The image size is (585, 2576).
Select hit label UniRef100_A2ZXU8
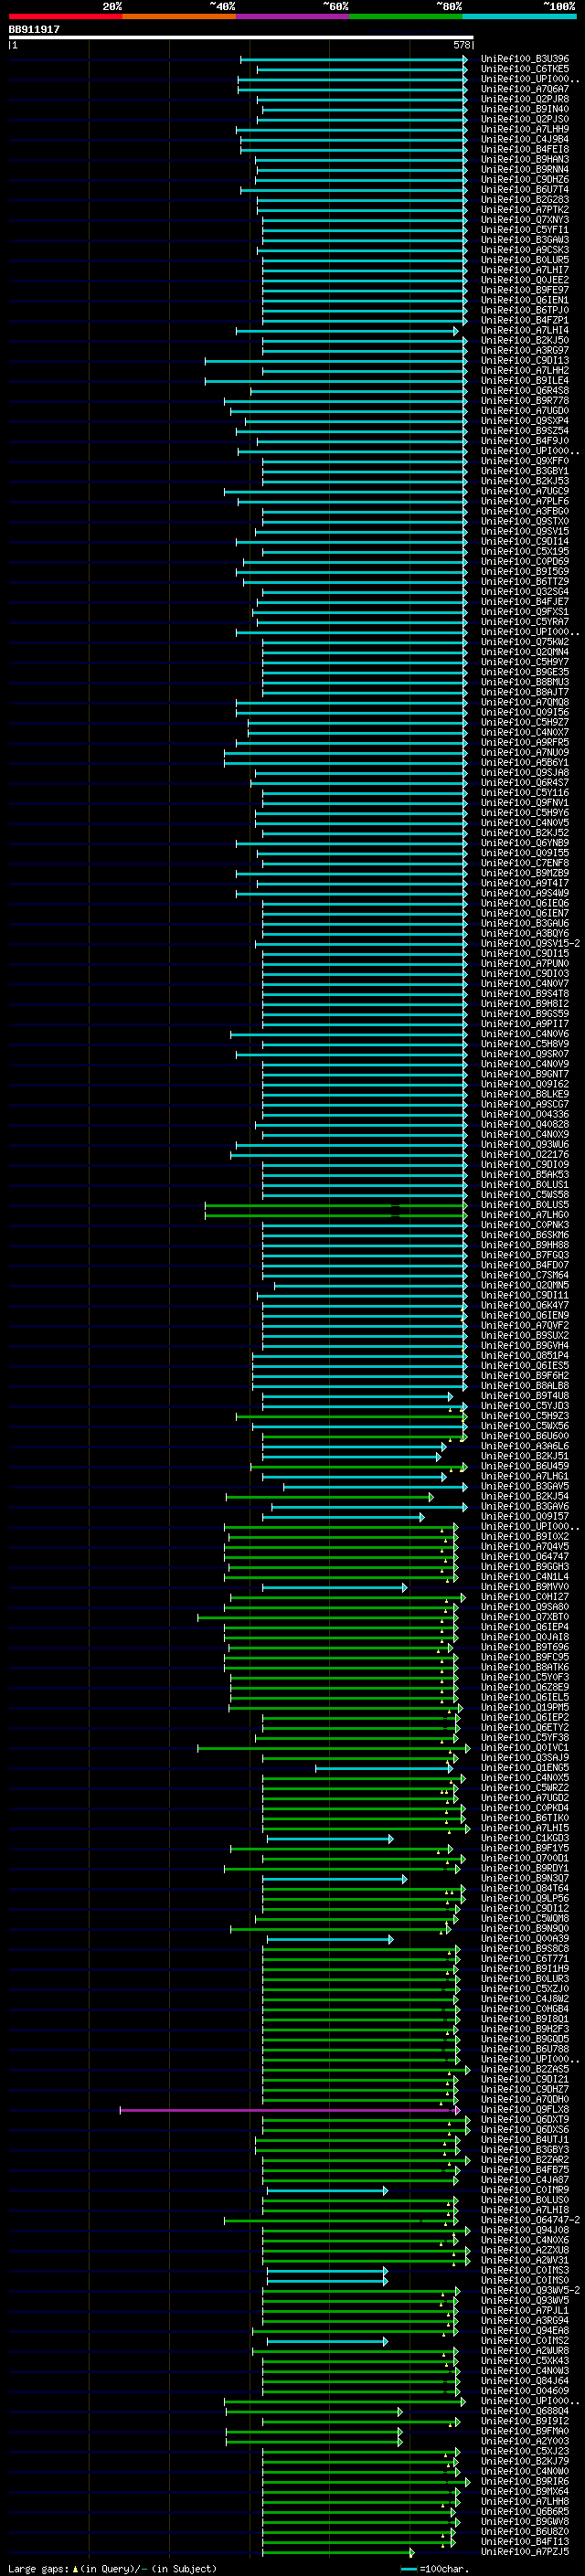click(x=524, y=2249)
